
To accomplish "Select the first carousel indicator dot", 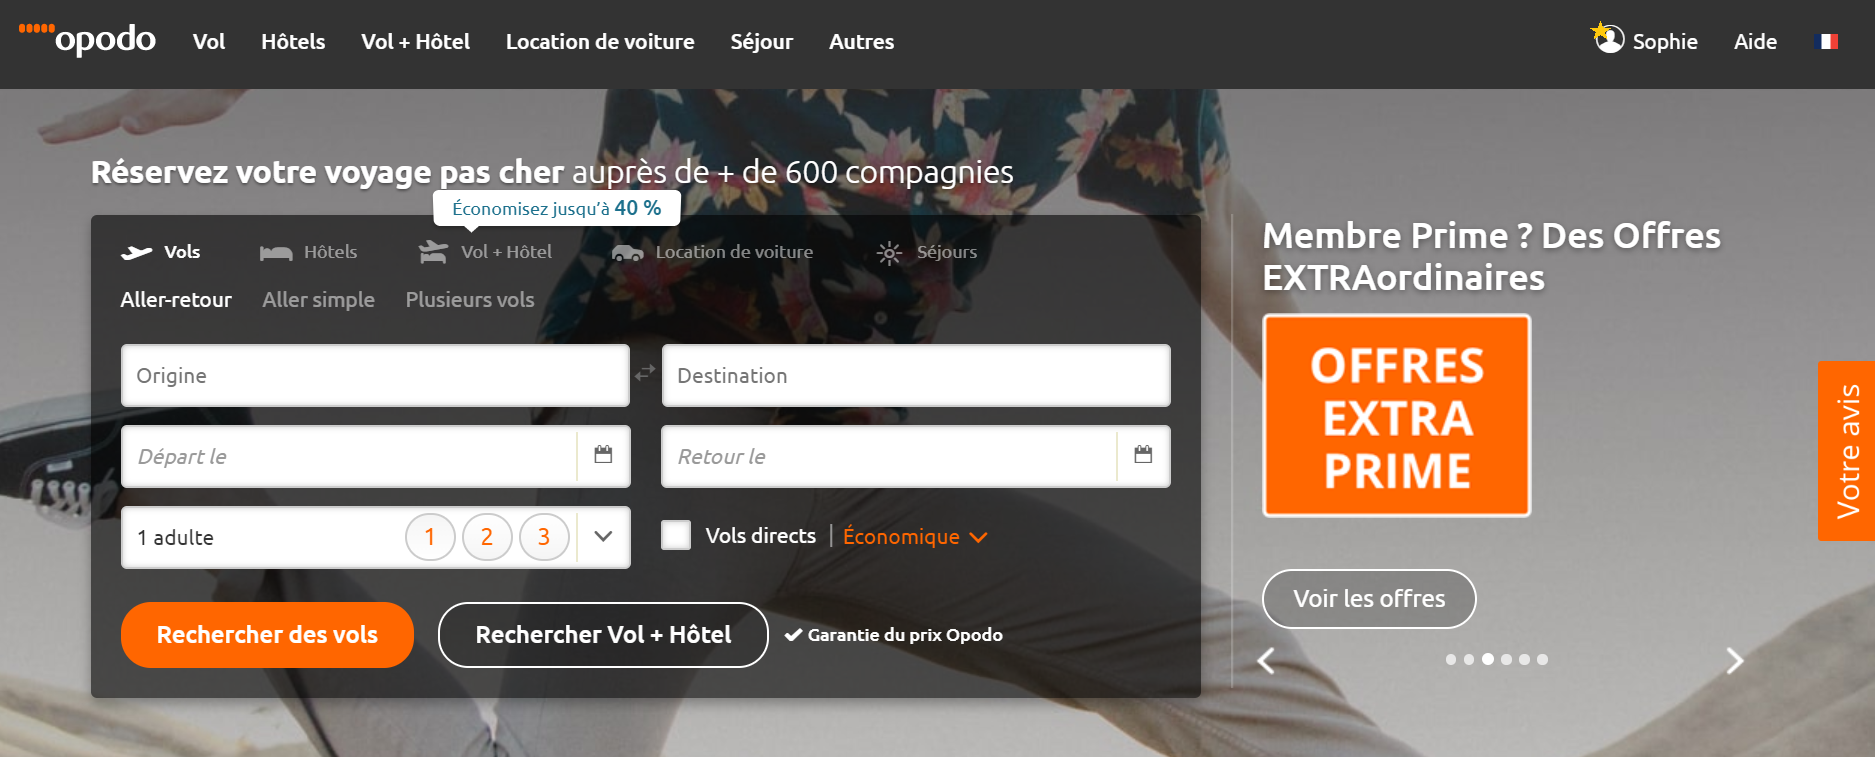I will click(x=1451, y=660).
